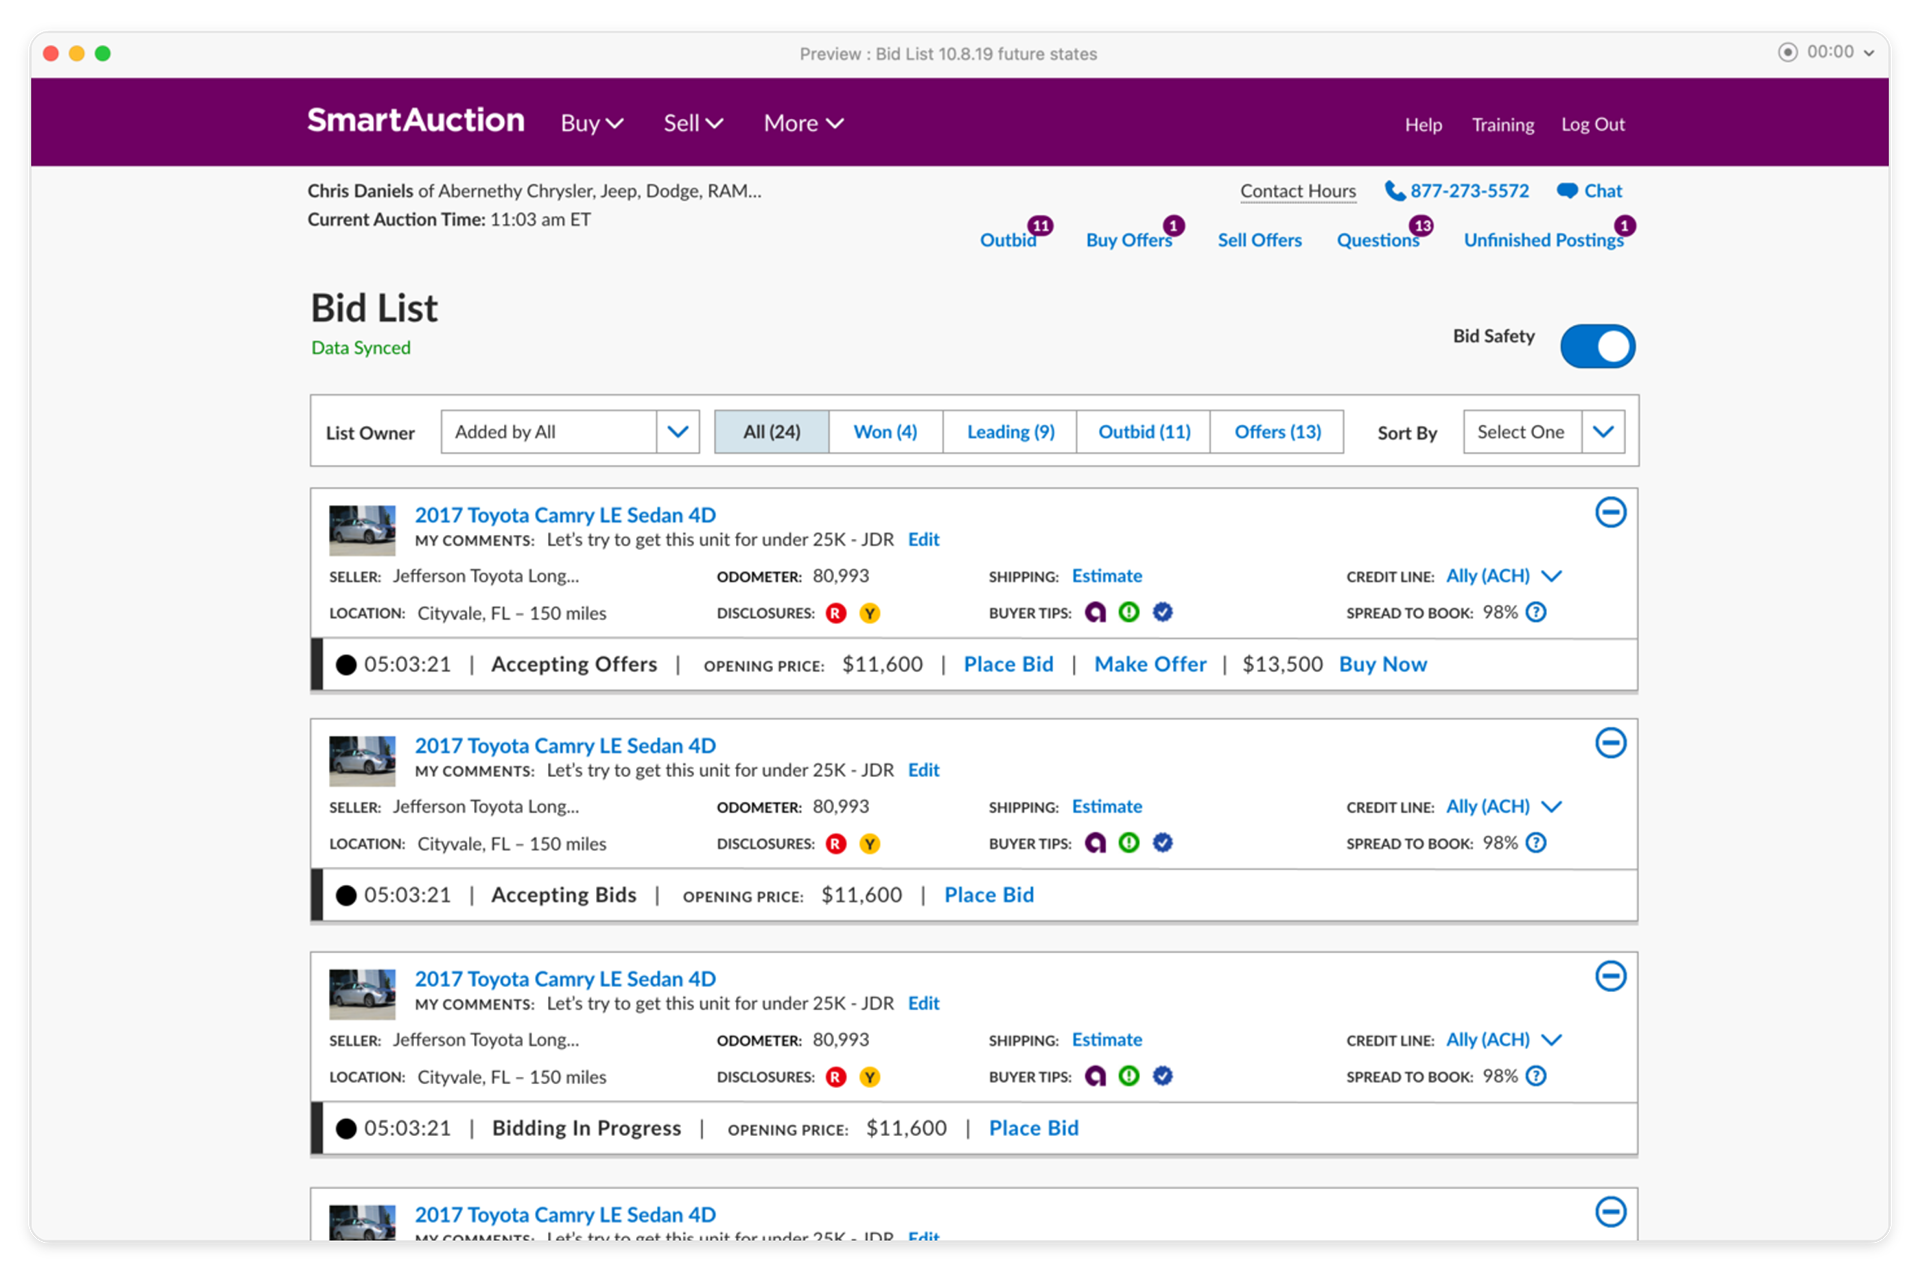This screenshot has height=1273, width=1920.
Task: Switch to the Offers (13) tab
Action: [x=1277, y=432]
